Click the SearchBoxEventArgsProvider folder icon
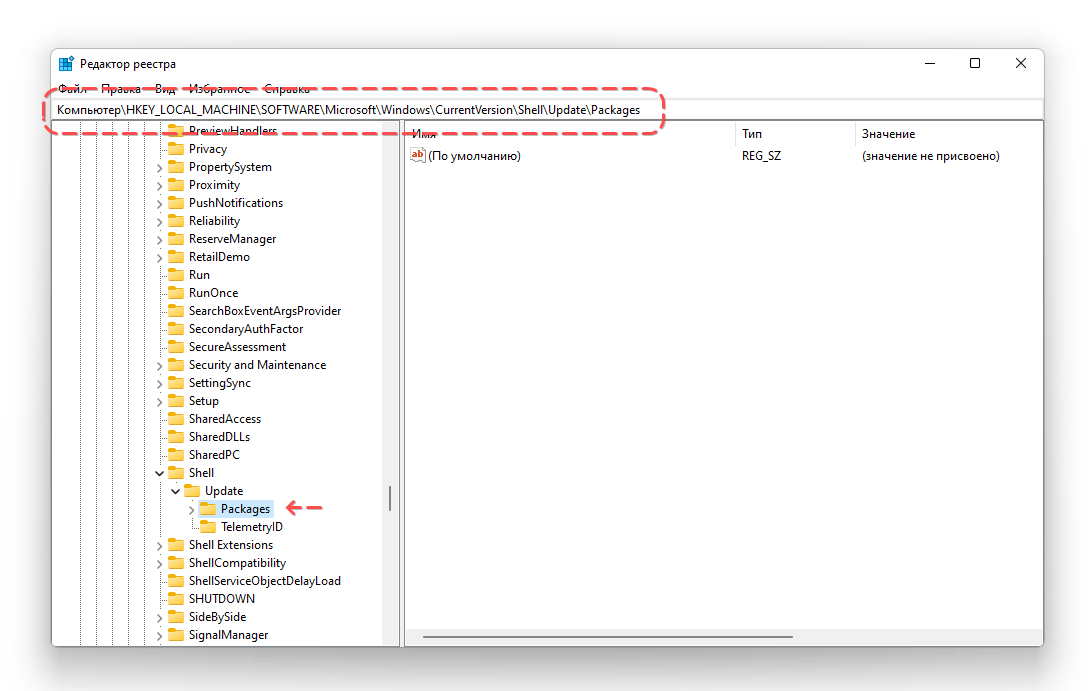 176,311
